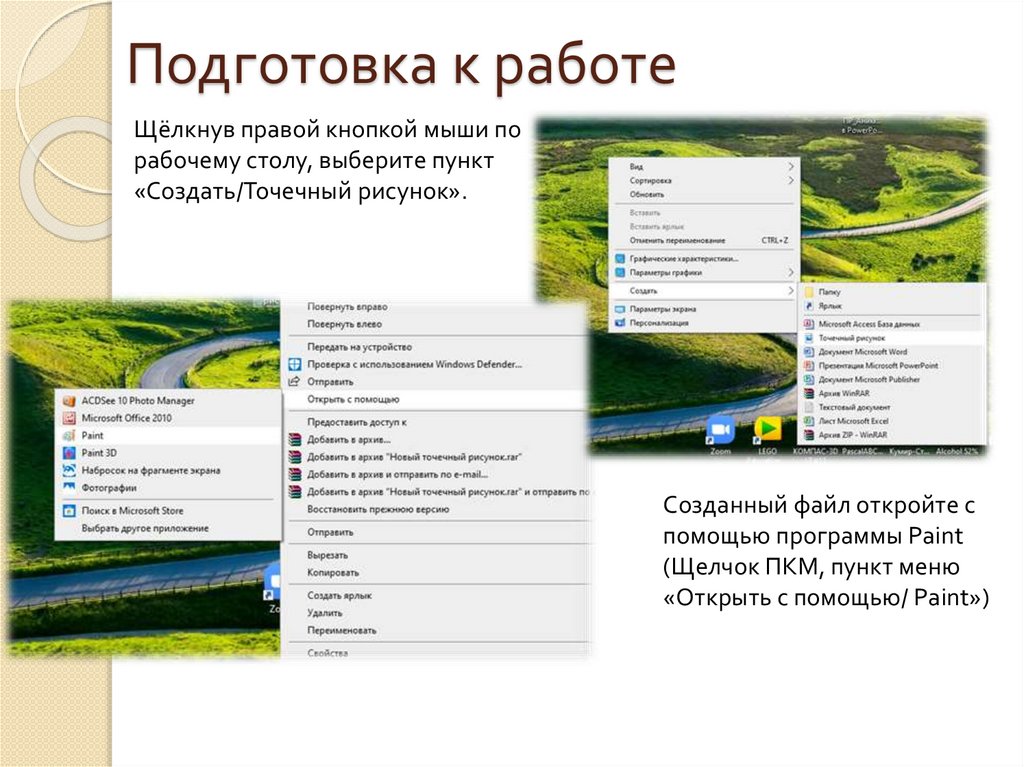This screenshot has height=767, width=1024.
Task: Expand the Создать submenu arrow
Action: (x=790, y=291)
